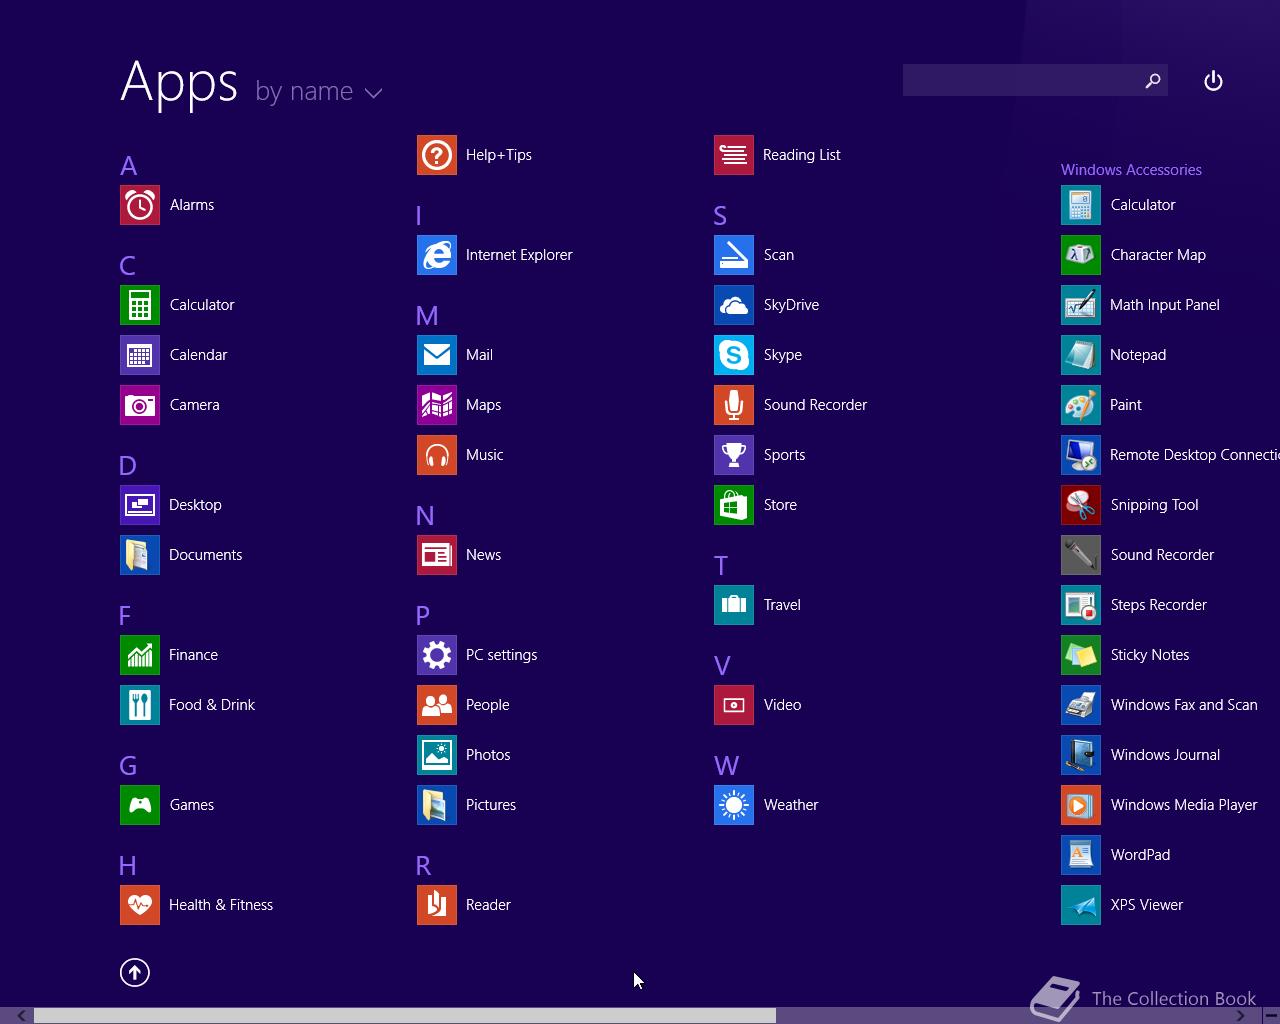The height and width of the screenshot is (1024, 1280).
Task: Open the Sticky Notes icon
Action: pyautogui.click(x=1081, y=655)
